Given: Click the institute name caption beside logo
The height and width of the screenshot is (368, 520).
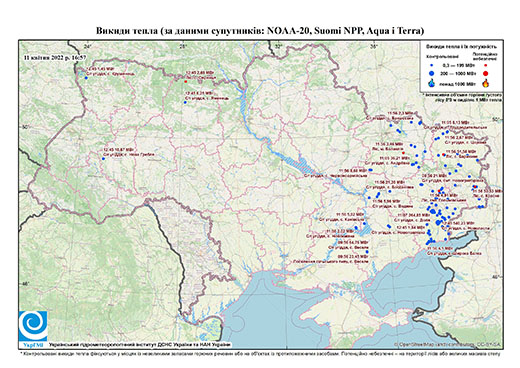Looking at the screenshot, I should point(140,344).
